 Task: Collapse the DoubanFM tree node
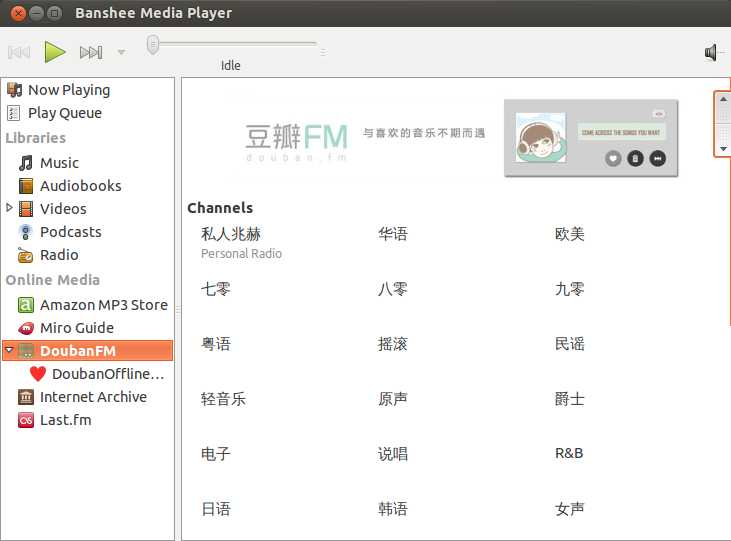(9, 349)
